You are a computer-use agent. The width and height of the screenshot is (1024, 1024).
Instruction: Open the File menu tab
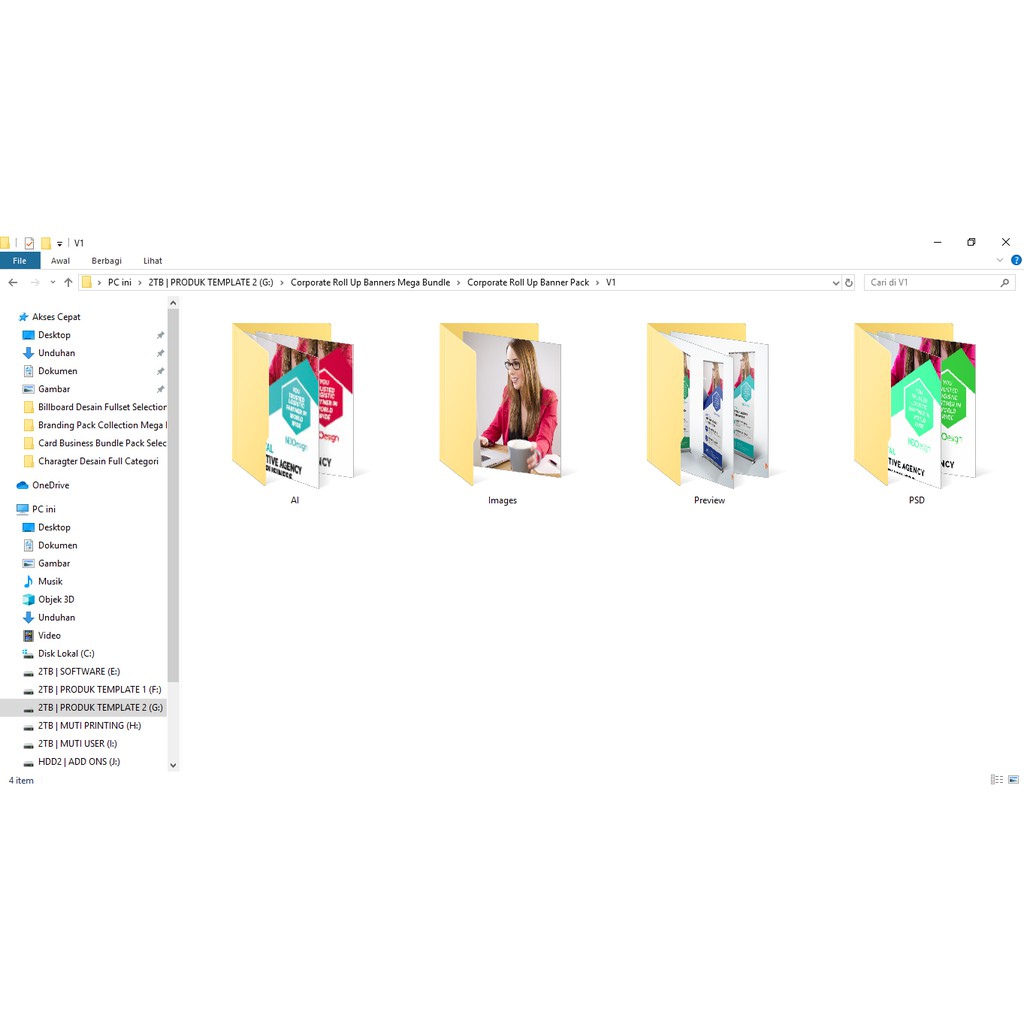[20, 261]
